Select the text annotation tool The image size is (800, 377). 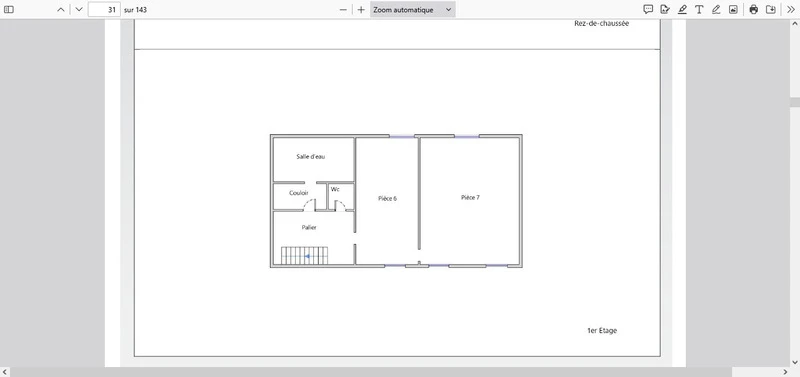pos(699,9)
